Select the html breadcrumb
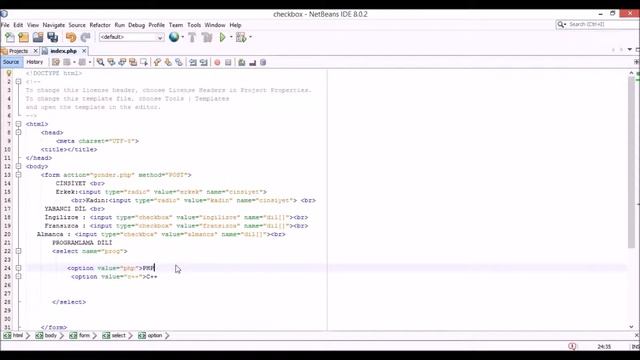 [14, 336]
